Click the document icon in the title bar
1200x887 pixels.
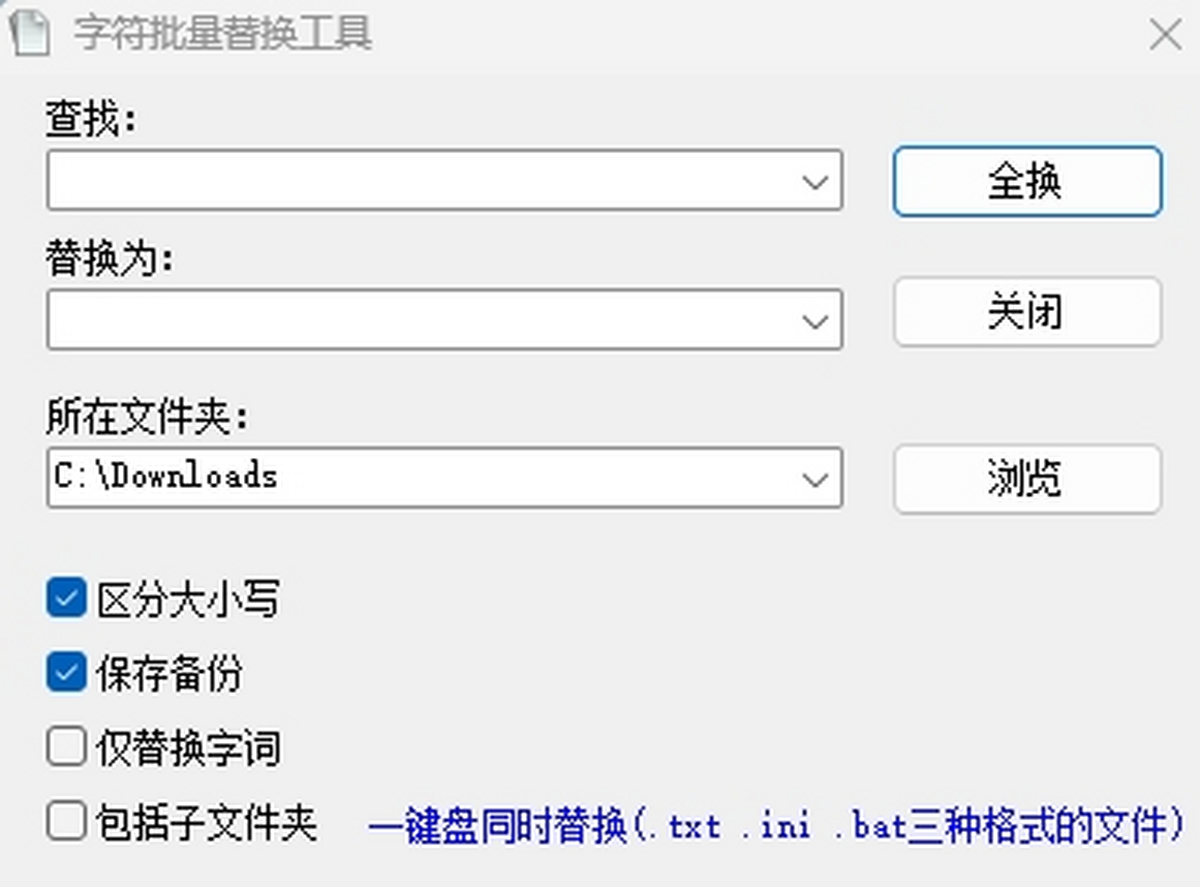28,32
